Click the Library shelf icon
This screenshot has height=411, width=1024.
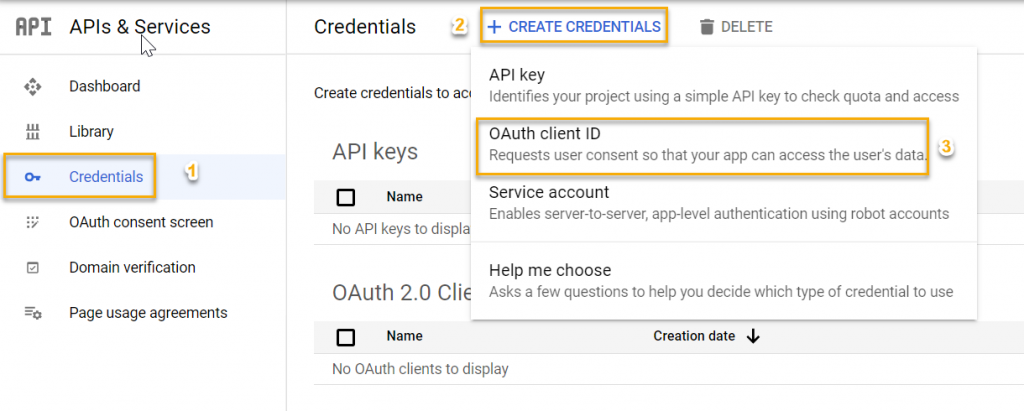click(x=32, y=132)
